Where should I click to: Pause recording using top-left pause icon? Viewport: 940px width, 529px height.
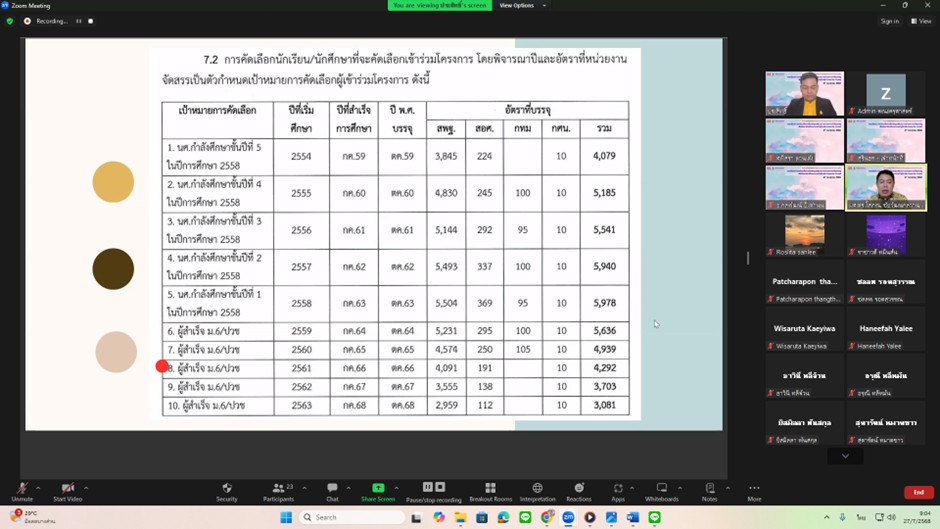[79, 21]
